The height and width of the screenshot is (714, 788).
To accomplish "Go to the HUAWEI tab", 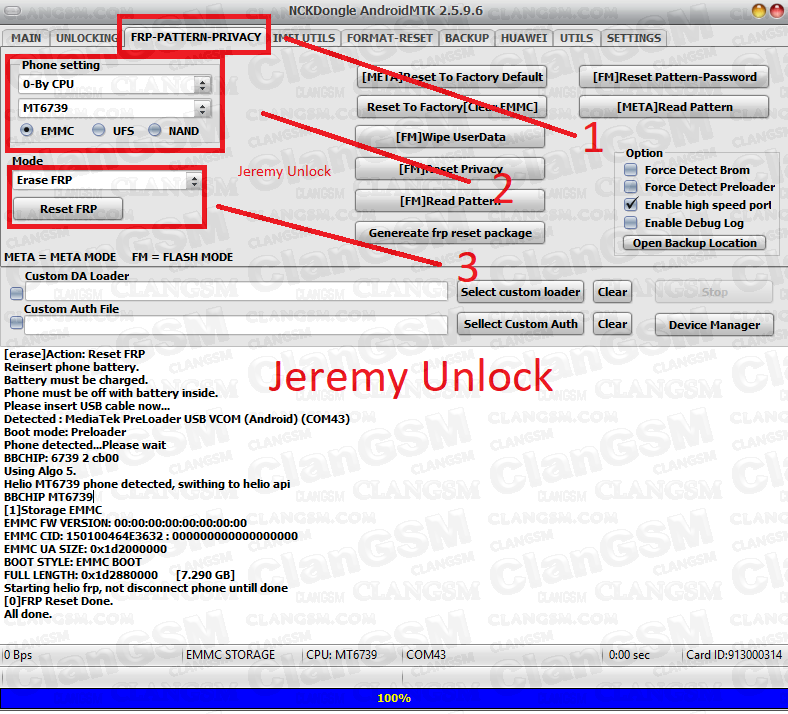I will click(x=524, y=38).
